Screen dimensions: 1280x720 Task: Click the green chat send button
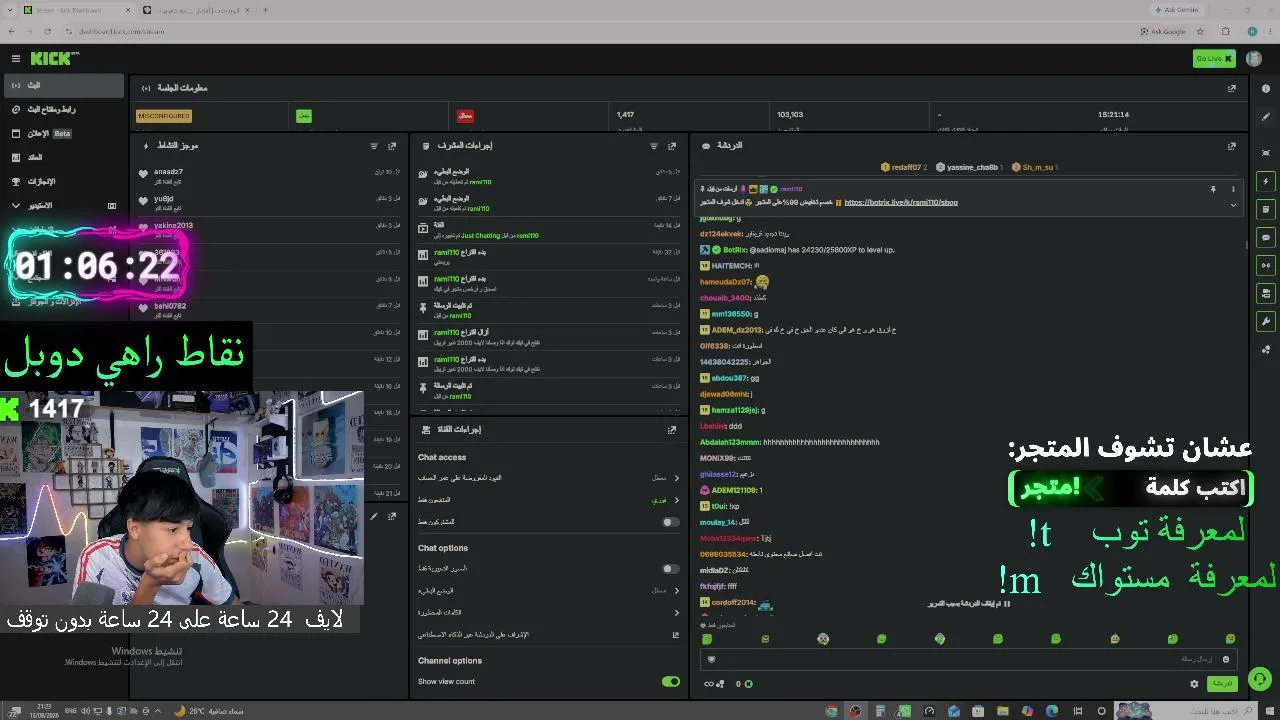pyautogui.click(x=1221, y=684)
